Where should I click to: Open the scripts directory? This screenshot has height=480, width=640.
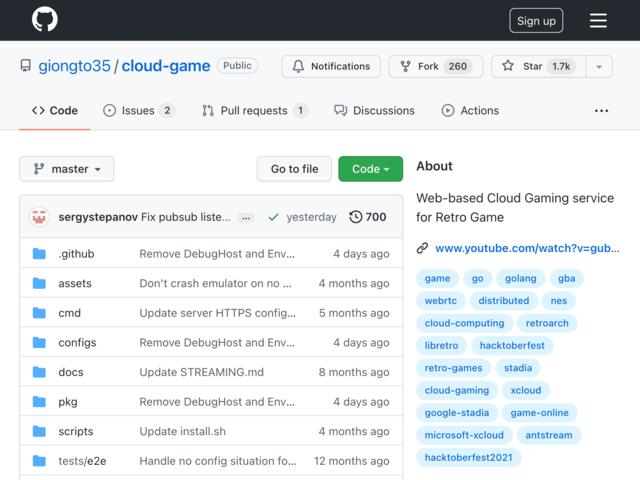click(x=76, y=431)
